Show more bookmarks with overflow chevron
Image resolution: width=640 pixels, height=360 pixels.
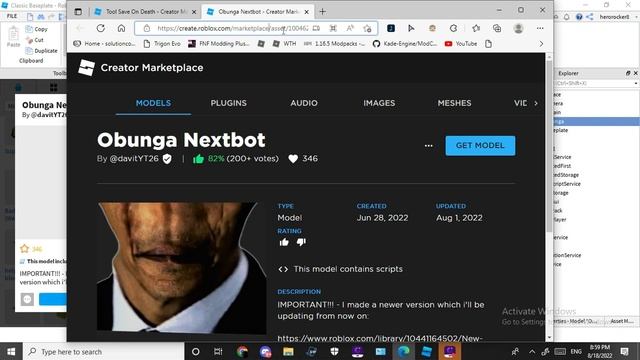tap(541, 44)
